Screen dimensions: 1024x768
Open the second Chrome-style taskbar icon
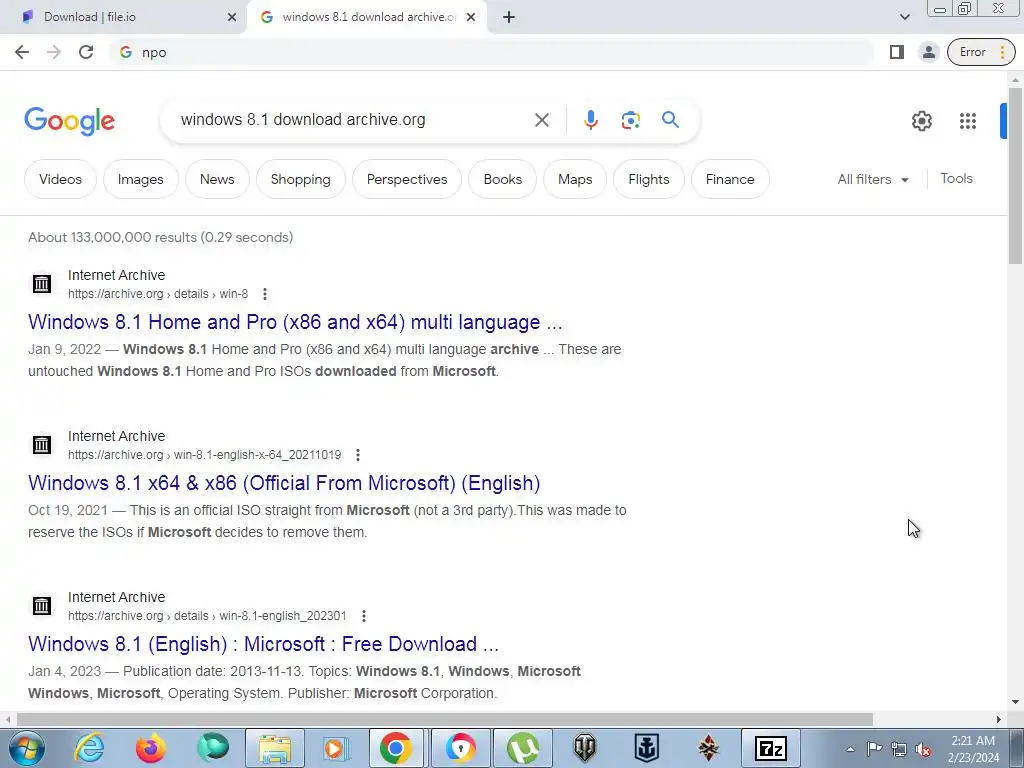460,748
